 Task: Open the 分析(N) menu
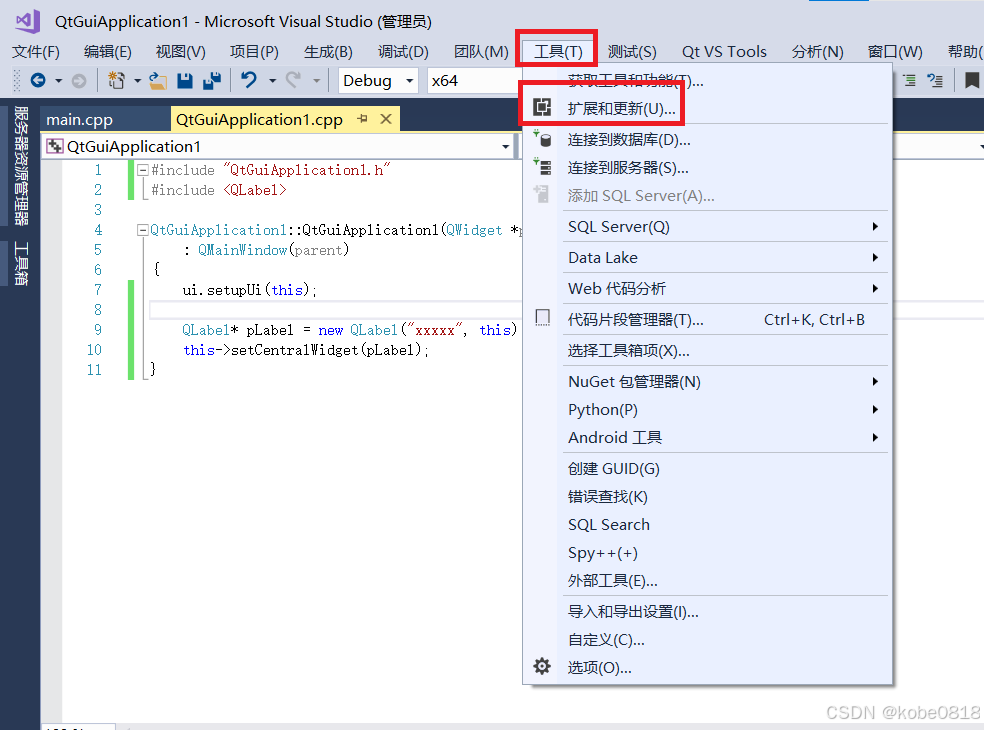pos(817,51)
